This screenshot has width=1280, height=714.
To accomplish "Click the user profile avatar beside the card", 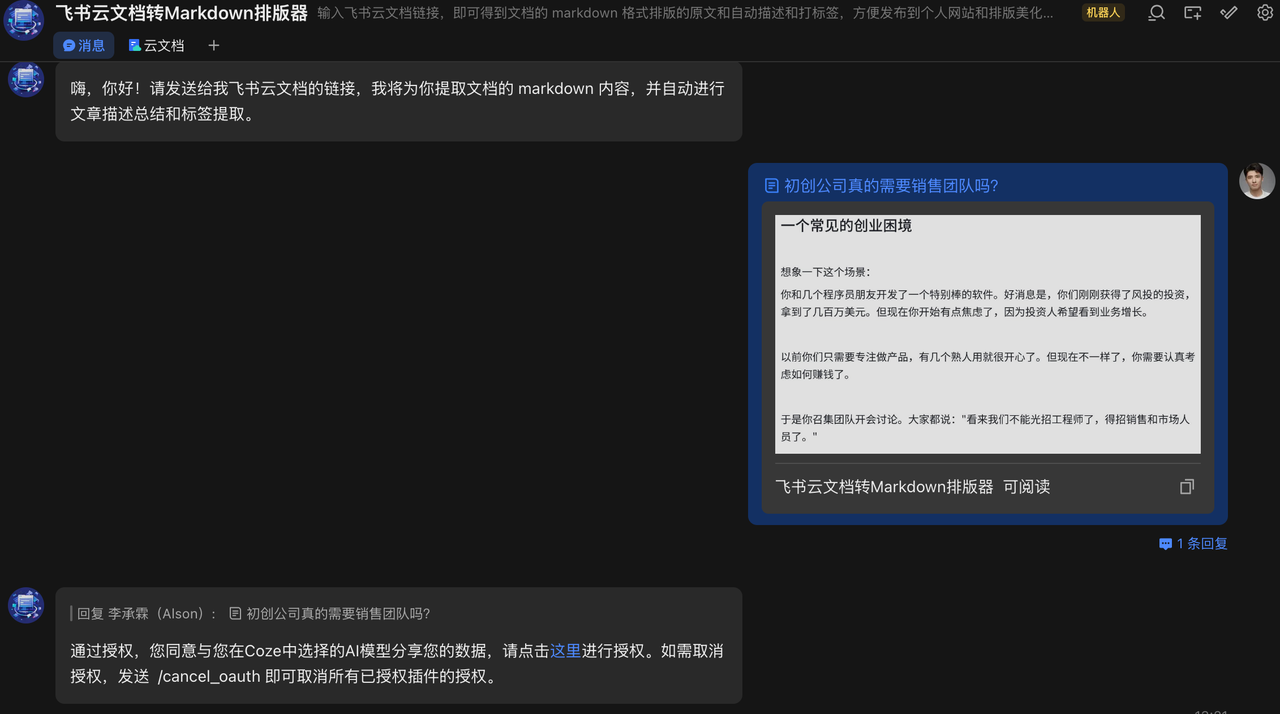I will (x=1257, y=180).
